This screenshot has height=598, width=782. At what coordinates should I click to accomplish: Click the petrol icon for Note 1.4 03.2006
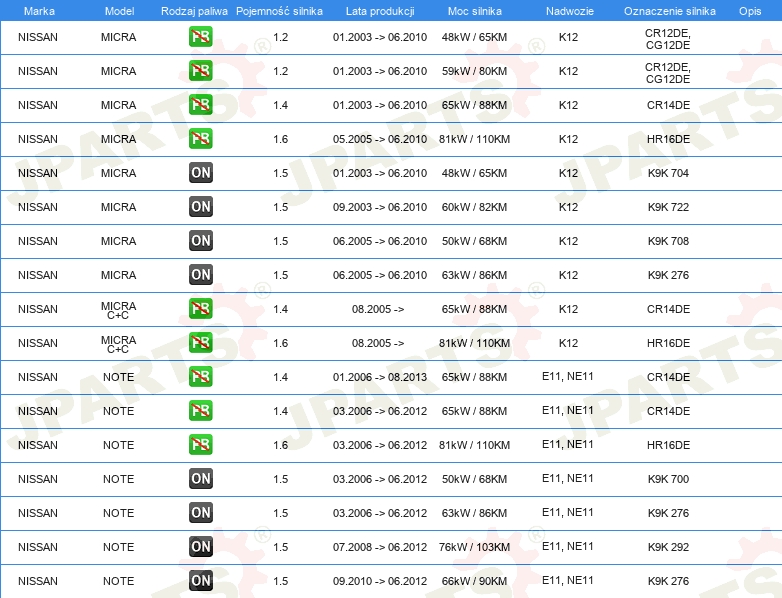[x=200, y=410]
